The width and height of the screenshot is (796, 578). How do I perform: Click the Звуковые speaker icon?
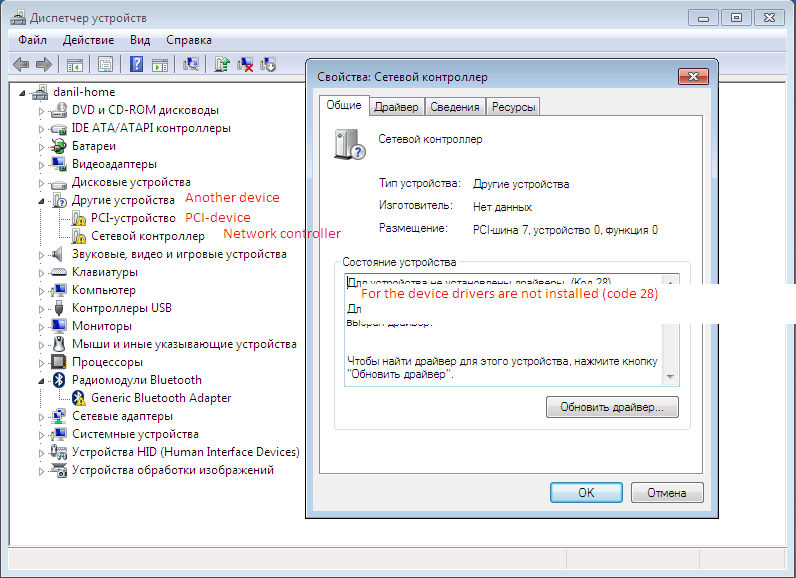tap(59, 254)
